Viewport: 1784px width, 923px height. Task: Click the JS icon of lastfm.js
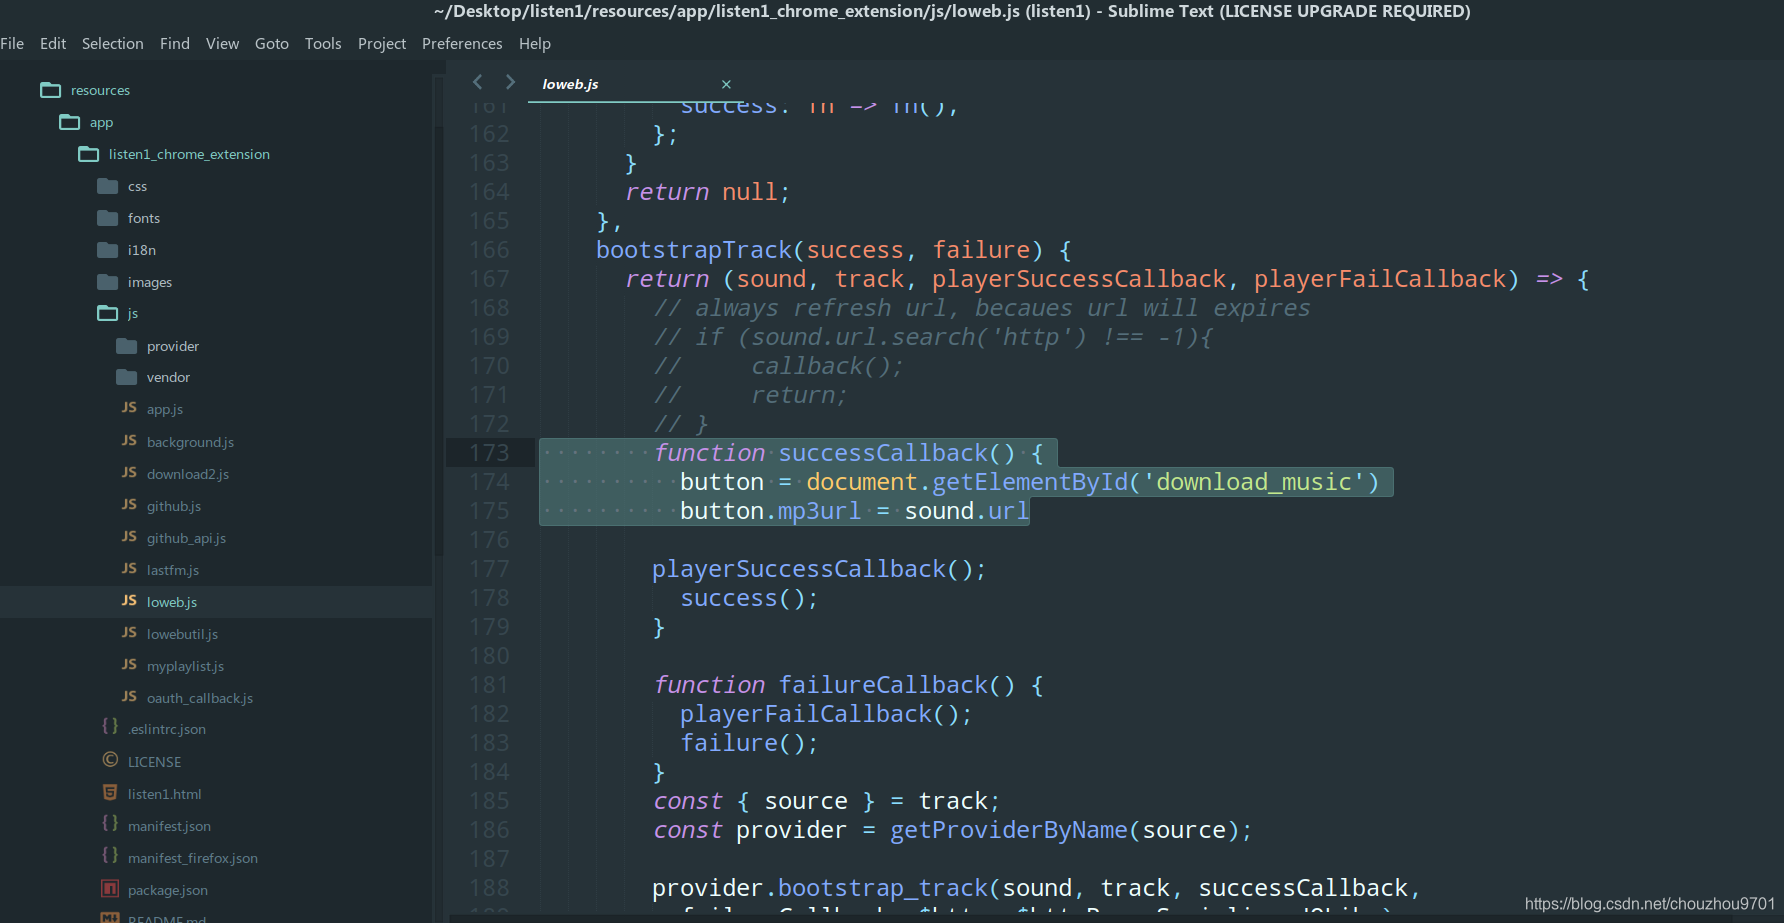[x=129, y=569]
